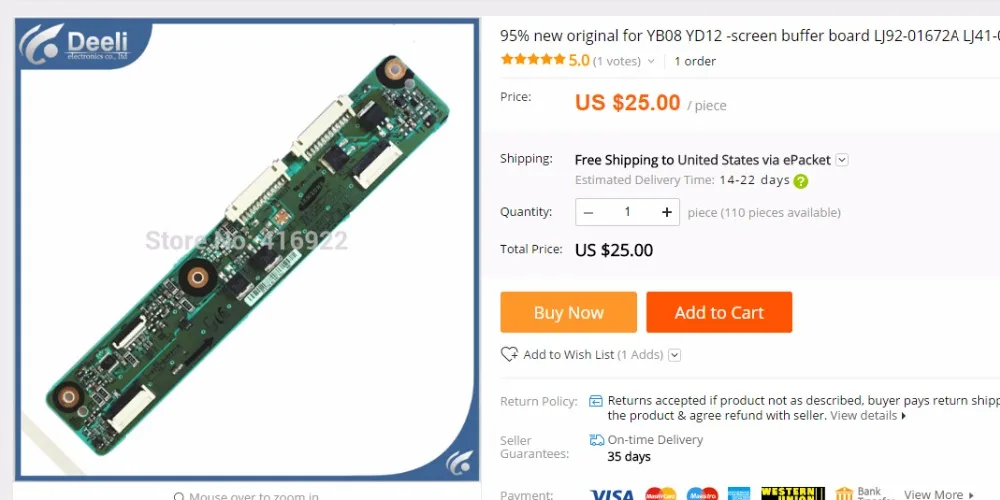Image resolution: width=1000 pixels, height=500 pixels.
Task: Click the Buy Now button
Action: [x=568, y=312]
